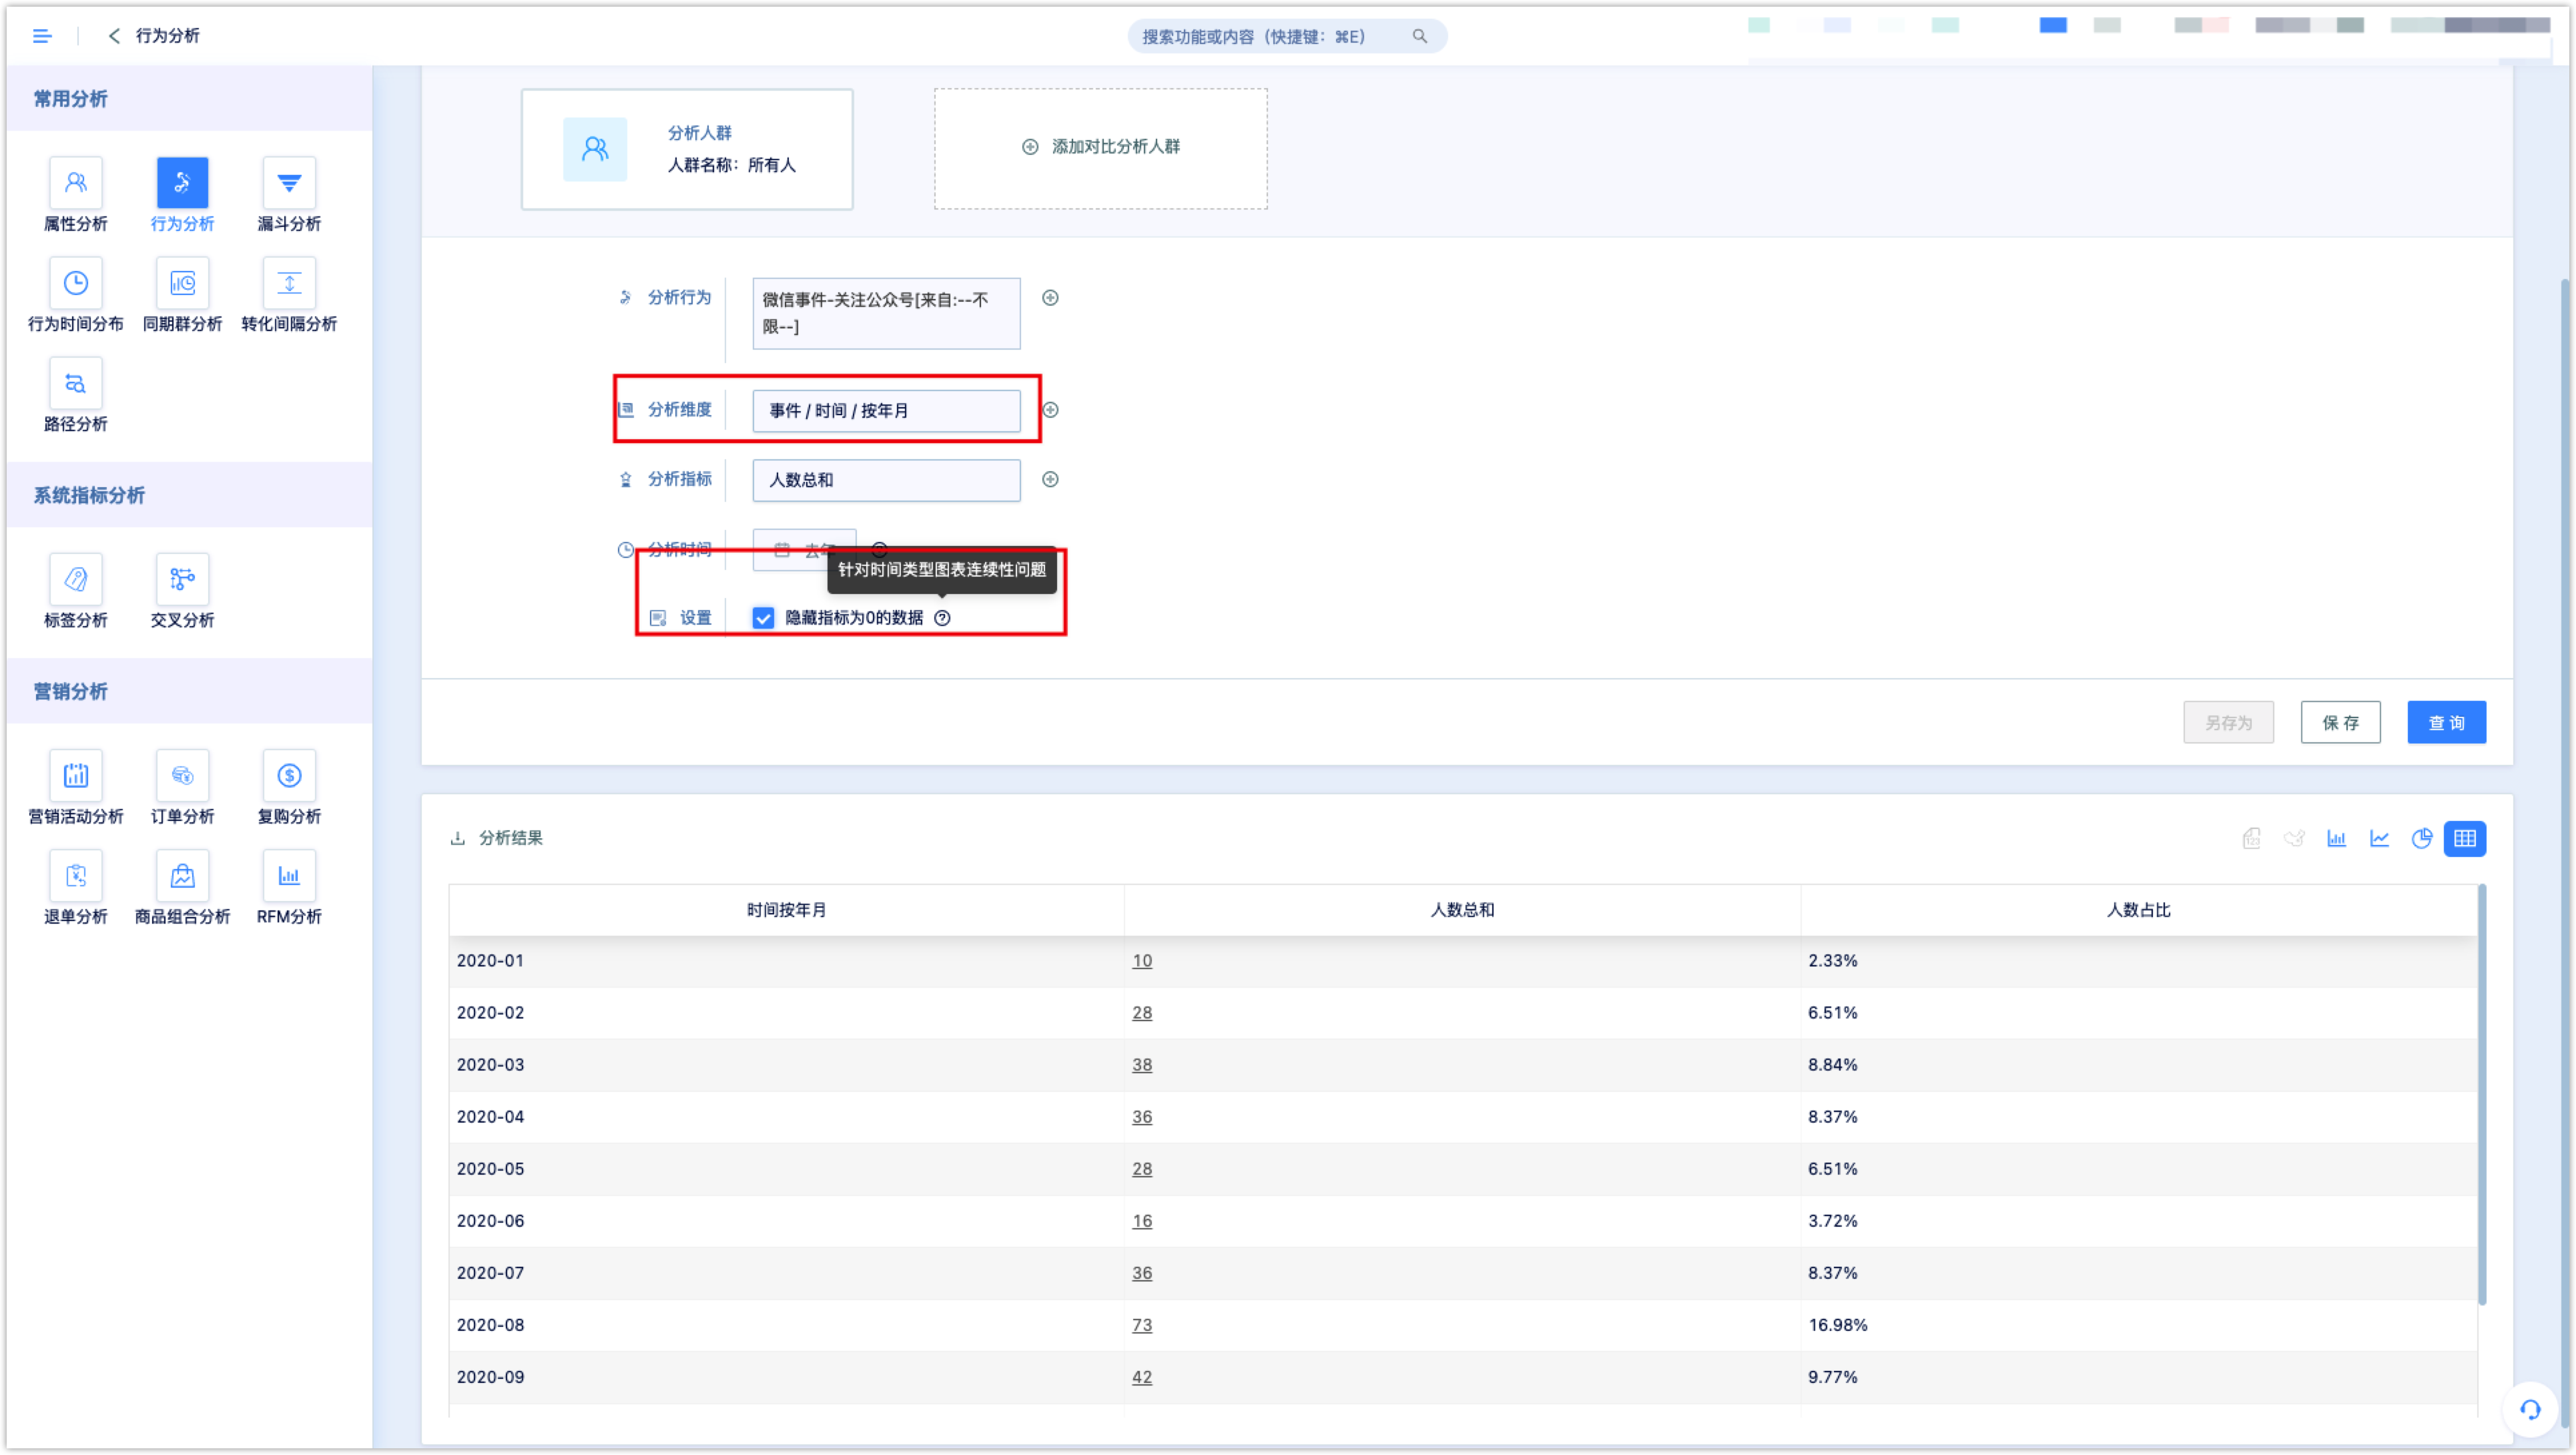2576x1455 pixels.
Task: Click the 保存 save button
Action: (2340, 722)
